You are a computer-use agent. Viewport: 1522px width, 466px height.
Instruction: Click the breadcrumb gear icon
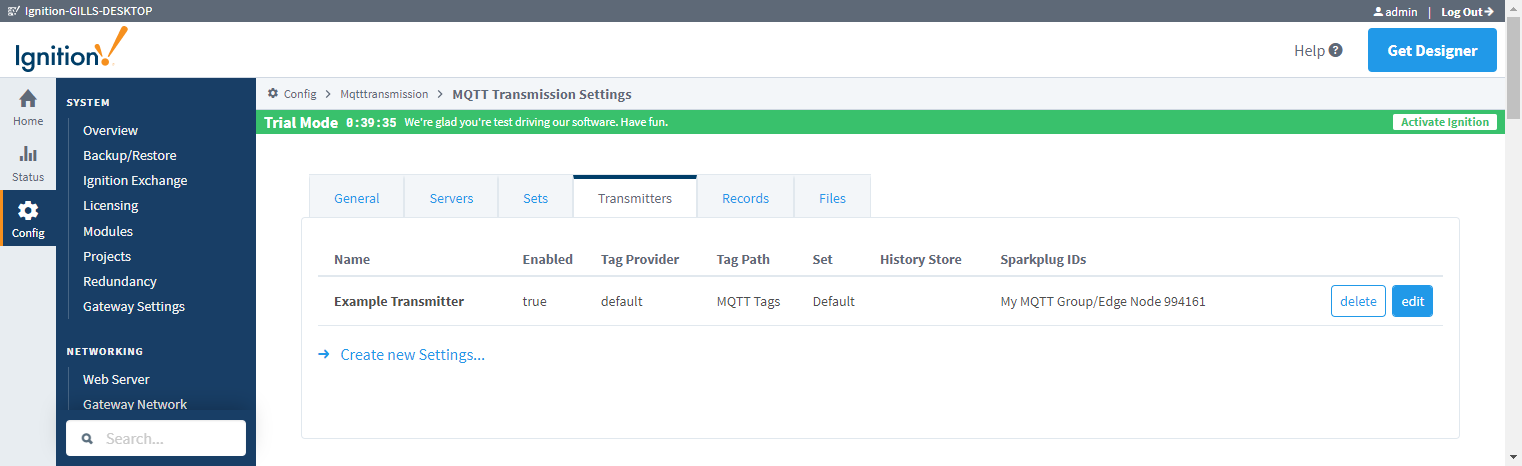pyautogui.click(x=273, y=93)
